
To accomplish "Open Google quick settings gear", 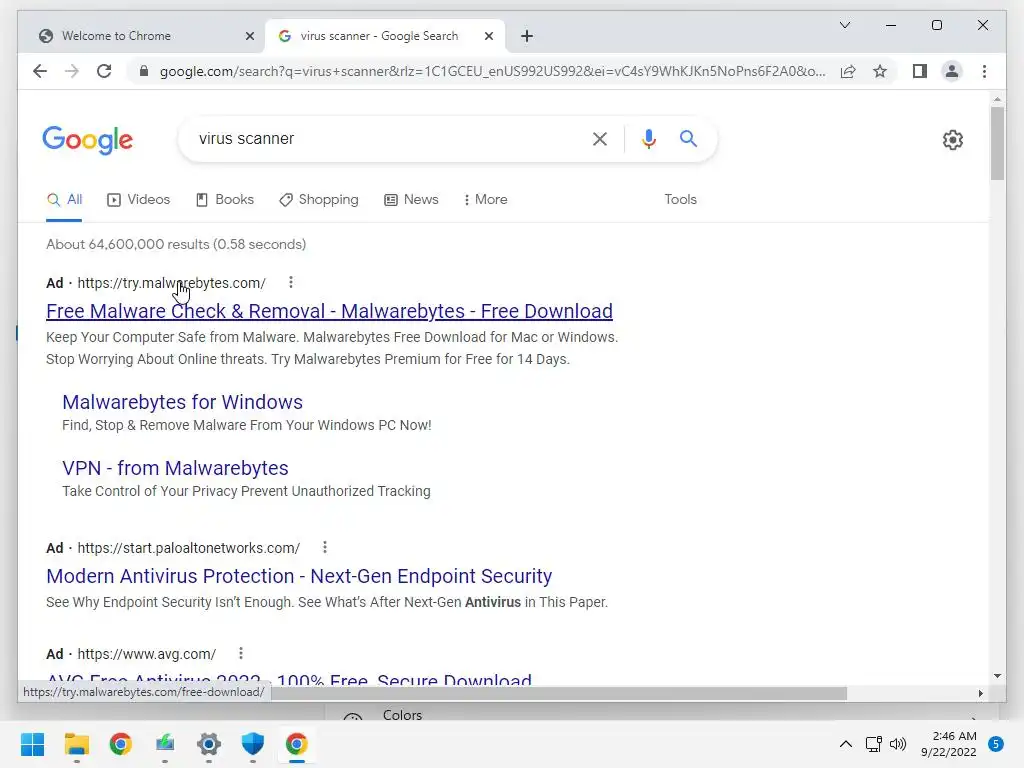I will click(x=953, y=140).
